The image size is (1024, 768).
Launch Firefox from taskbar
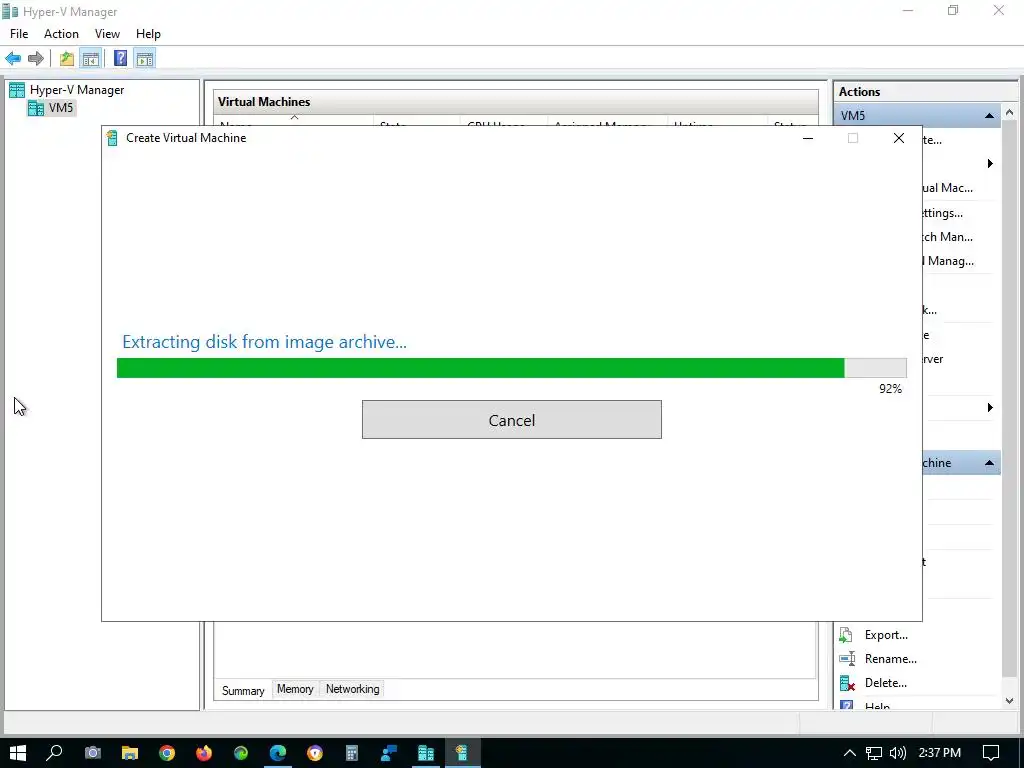(x=204, y=753)
